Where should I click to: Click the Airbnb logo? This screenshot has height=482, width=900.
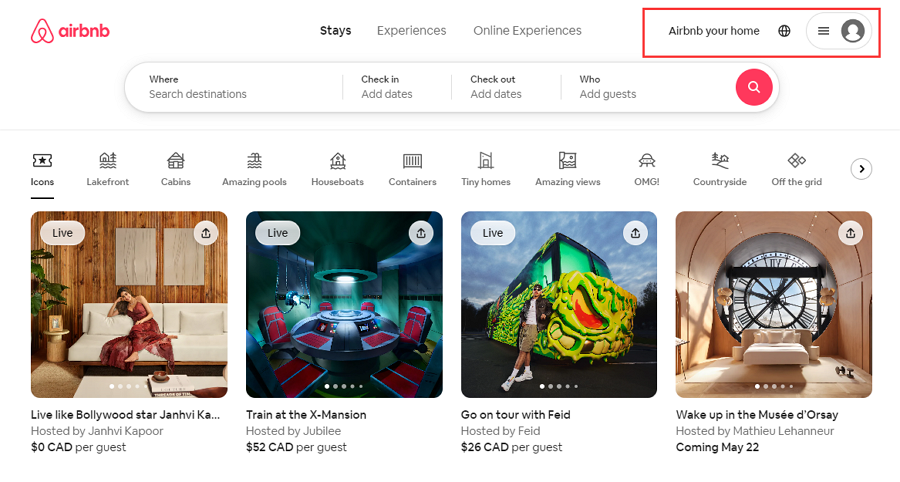tap(70, 32)
